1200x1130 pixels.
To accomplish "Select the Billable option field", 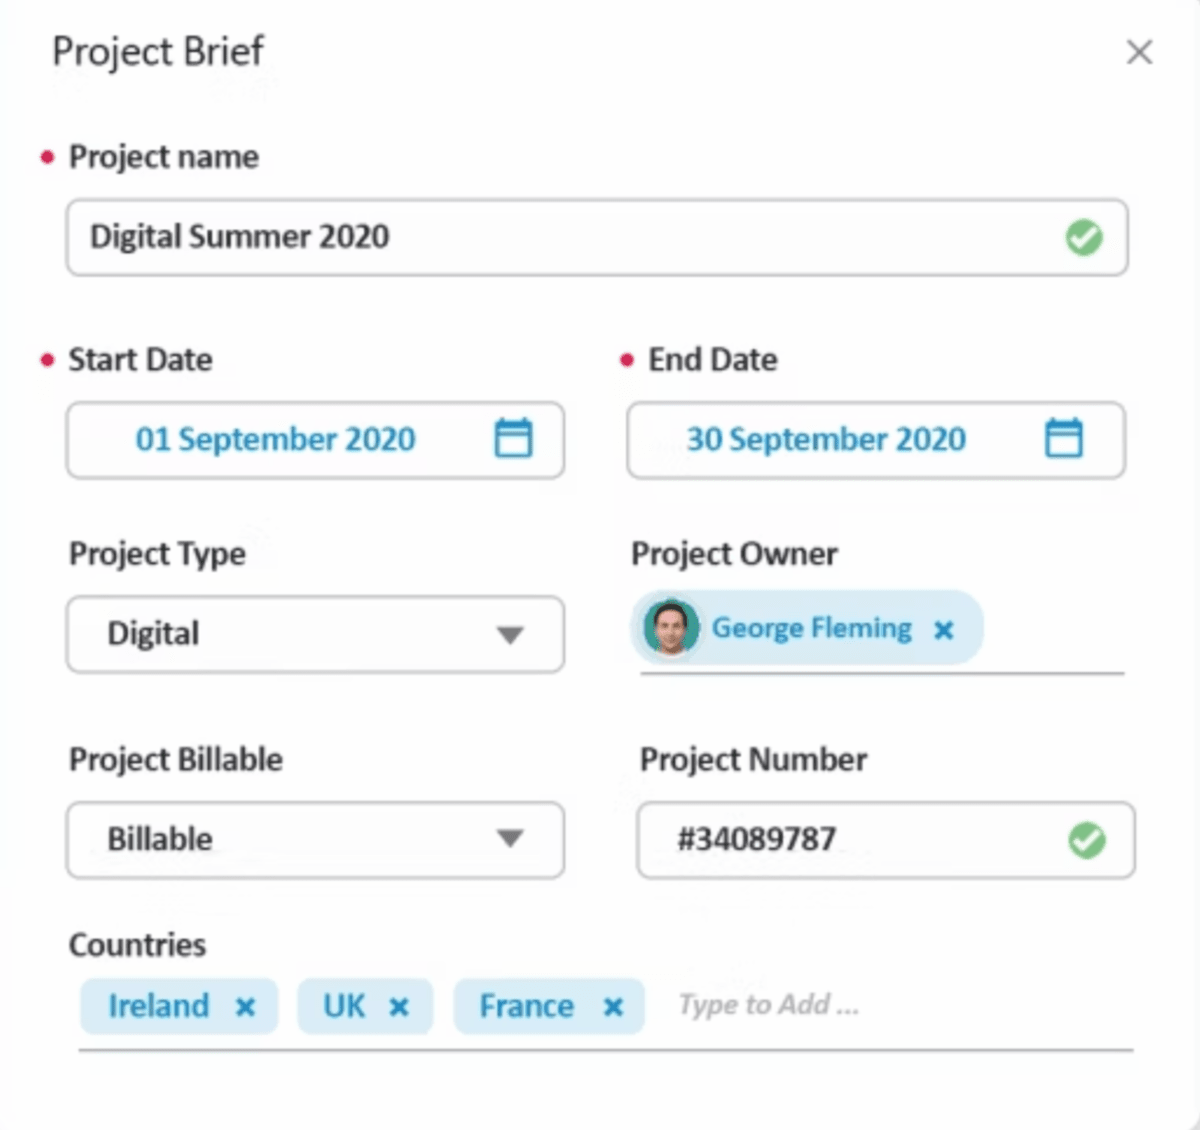I will coord(250,840).
